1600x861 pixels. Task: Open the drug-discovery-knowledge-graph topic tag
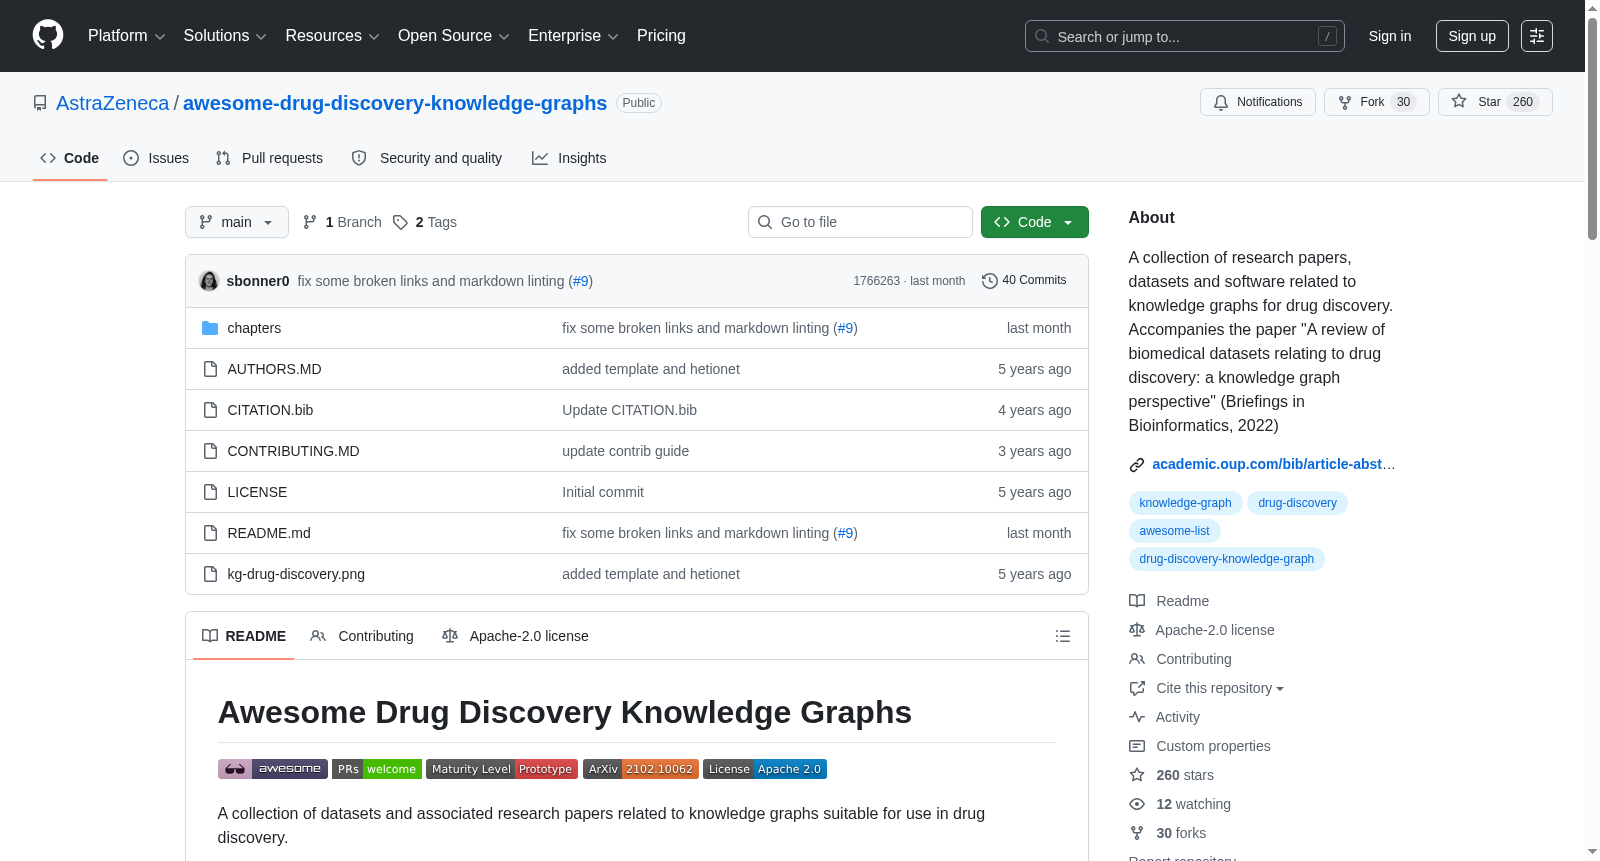(x=1226, y=559)
